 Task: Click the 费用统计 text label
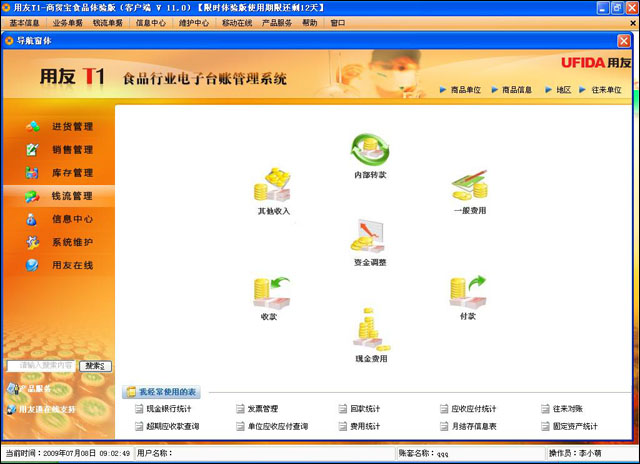(x=365, y=426)
